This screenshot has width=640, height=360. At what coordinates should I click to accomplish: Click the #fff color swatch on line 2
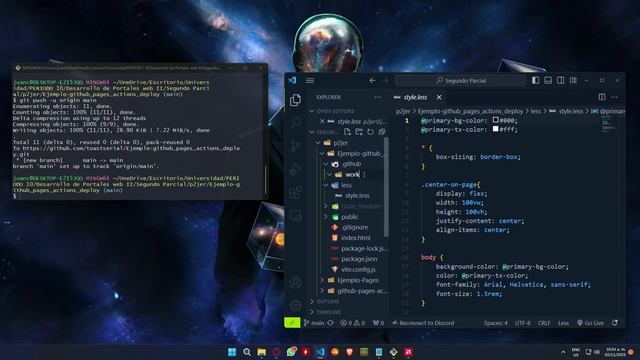coord(496,129)
